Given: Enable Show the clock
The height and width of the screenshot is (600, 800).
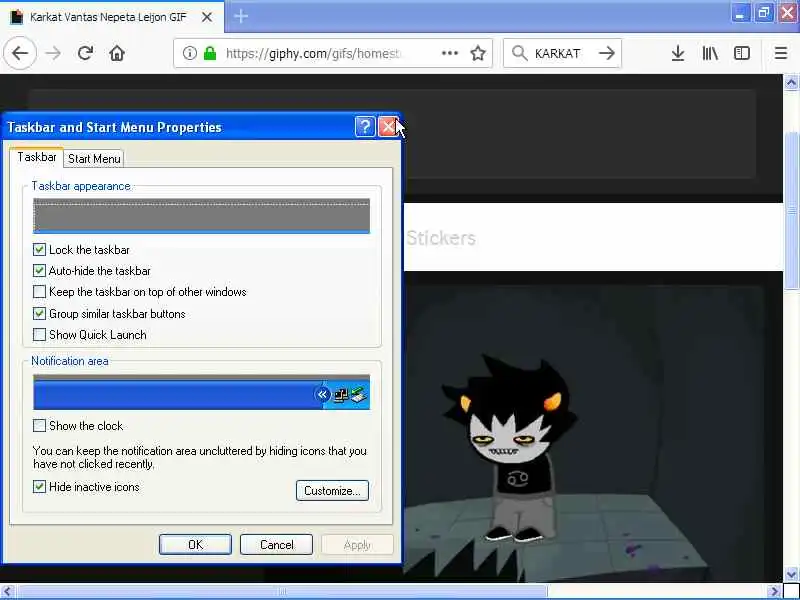Looking at the screenshot, I should tap(39, 426).
